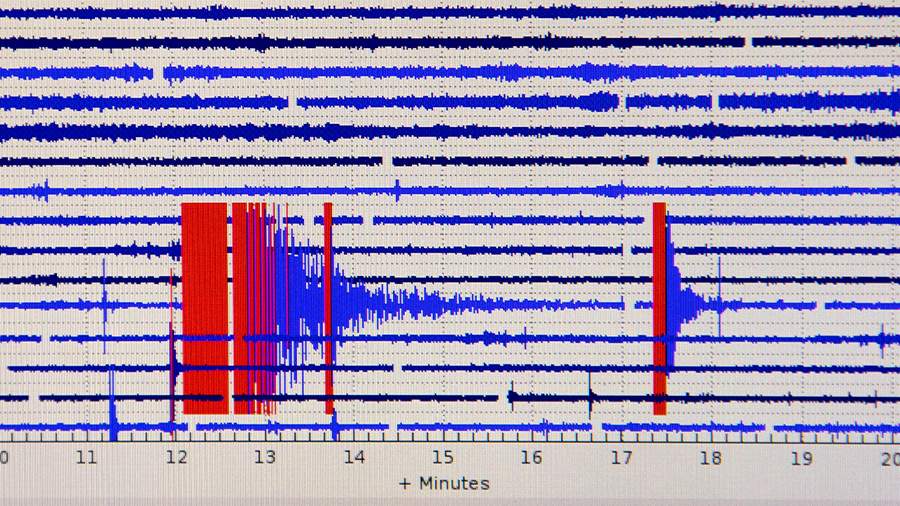Click the thin red spike at minute 12
The width and height of the screenshot is (900, 506).
(172, 353)
